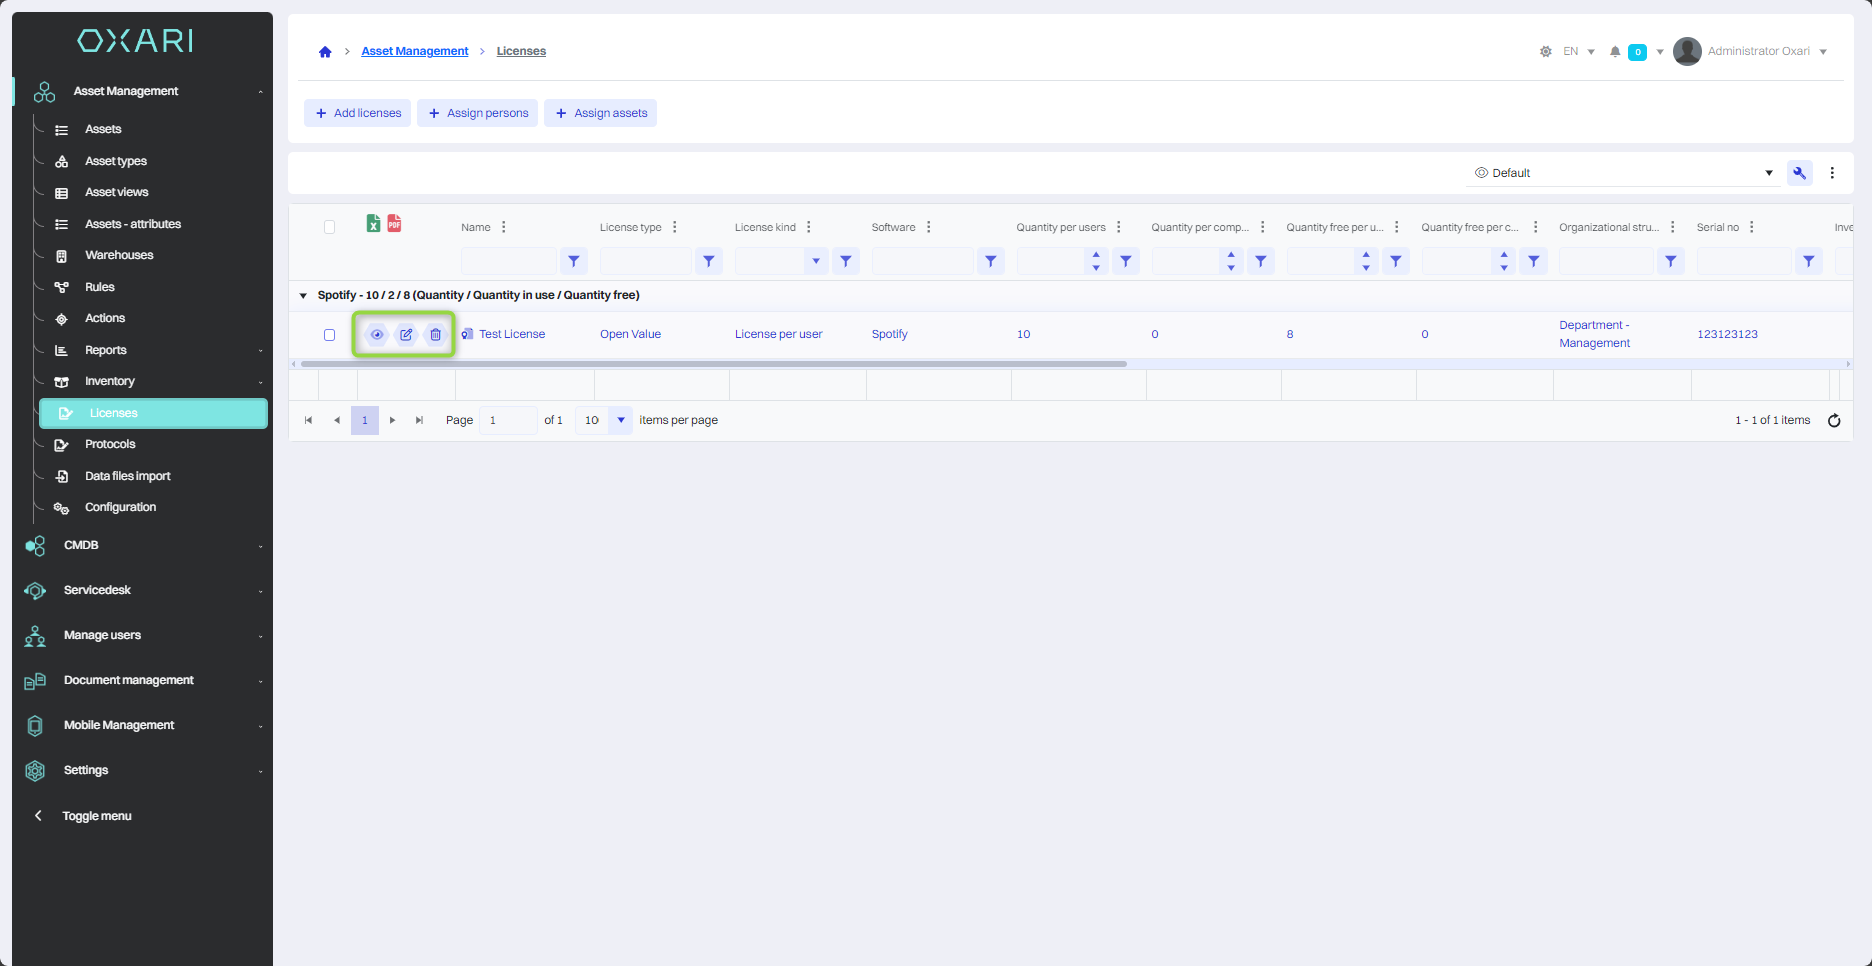Toggle the select-all header checkbox

329,227
